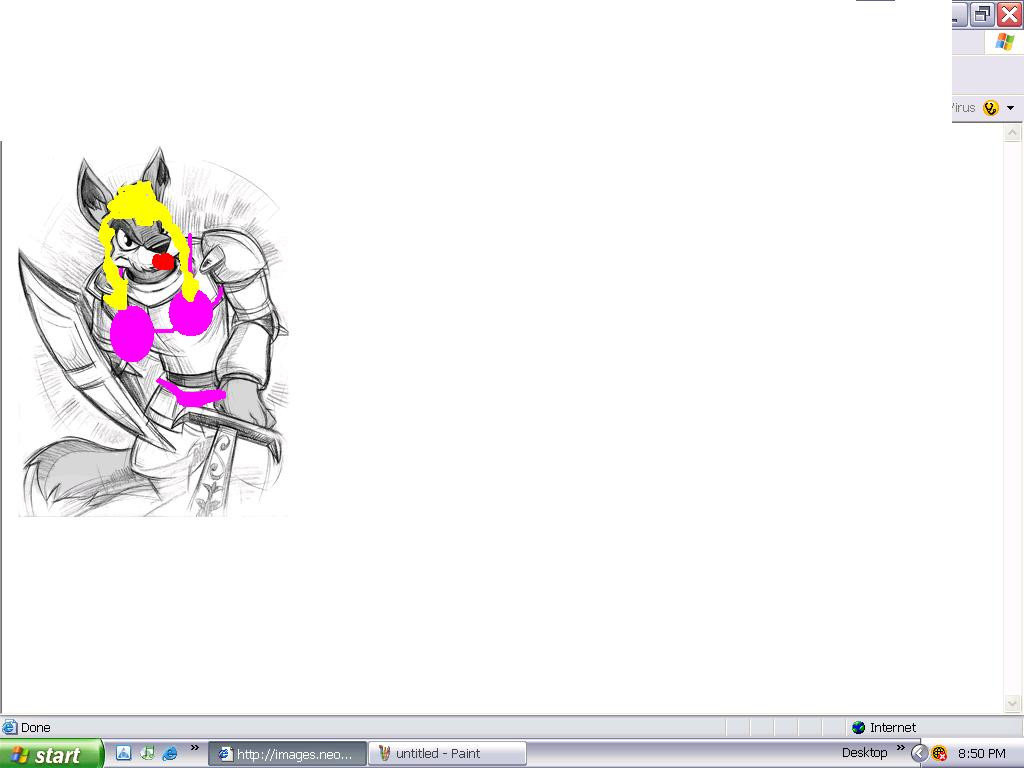Open the dropdown arrow next to the AntiVirus icon

pyautogui.click(x=1011, y=108)
